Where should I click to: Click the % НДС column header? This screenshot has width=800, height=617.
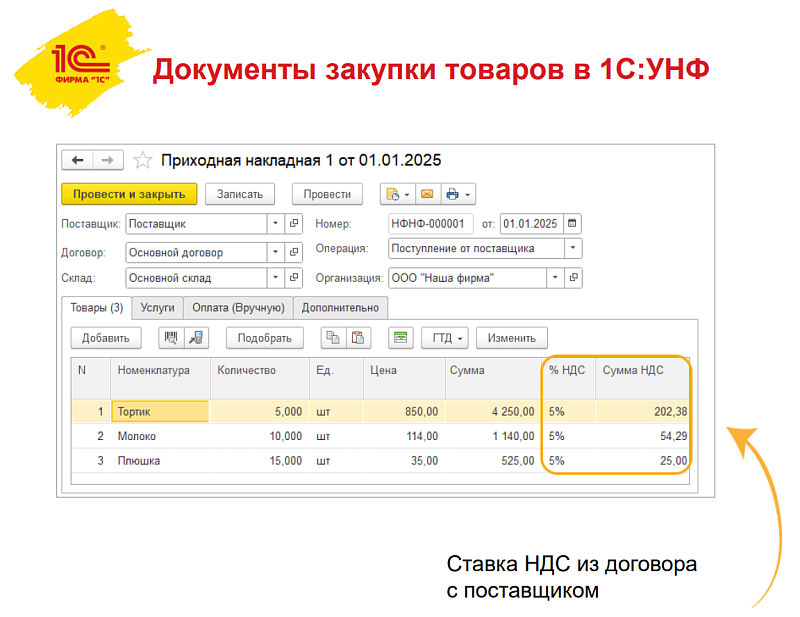(568, 378)
